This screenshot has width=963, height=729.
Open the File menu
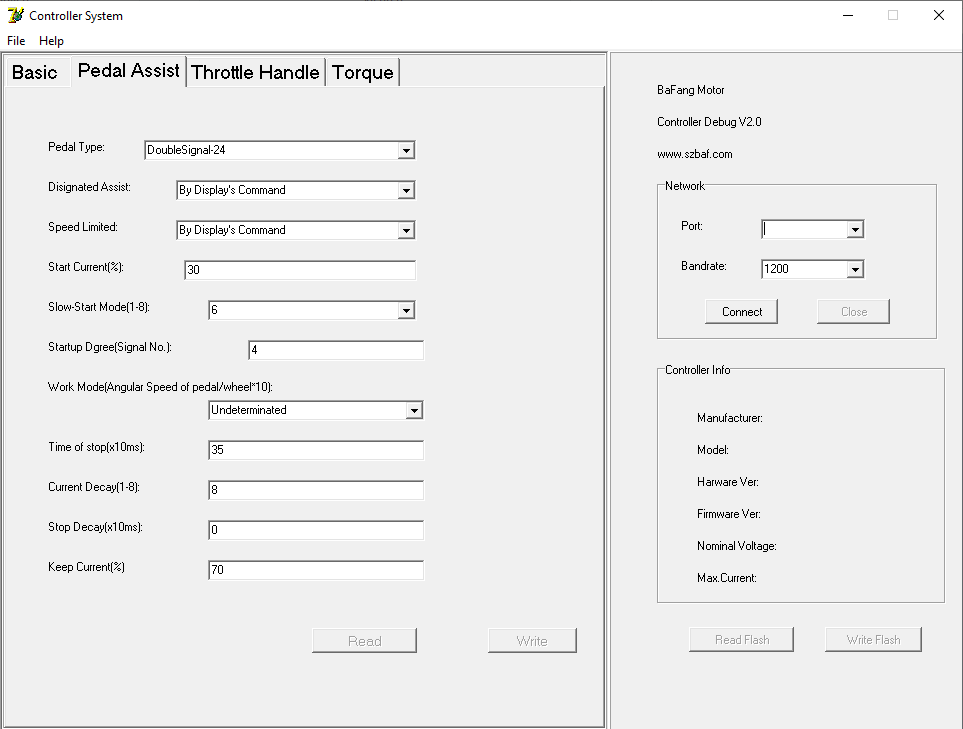pos(16,41)
